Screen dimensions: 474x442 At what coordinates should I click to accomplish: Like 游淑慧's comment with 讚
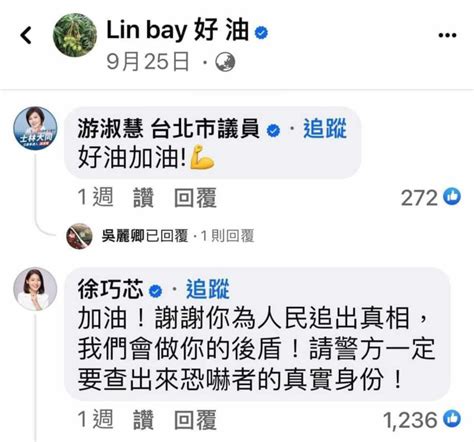pyautogui.click(x=144, y=198)
